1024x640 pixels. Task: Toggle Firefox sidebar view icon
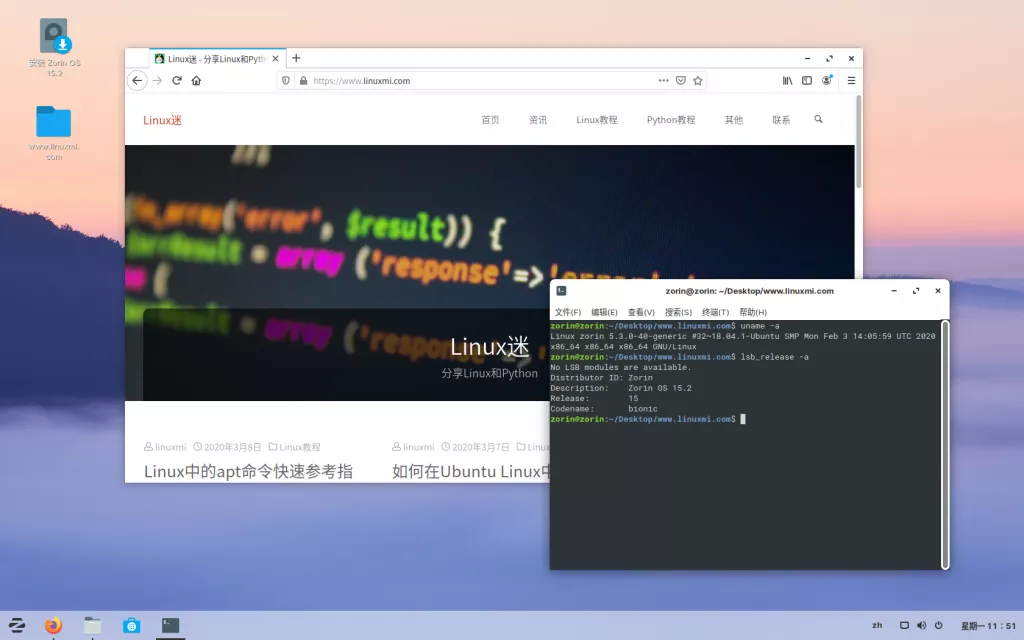807,80
